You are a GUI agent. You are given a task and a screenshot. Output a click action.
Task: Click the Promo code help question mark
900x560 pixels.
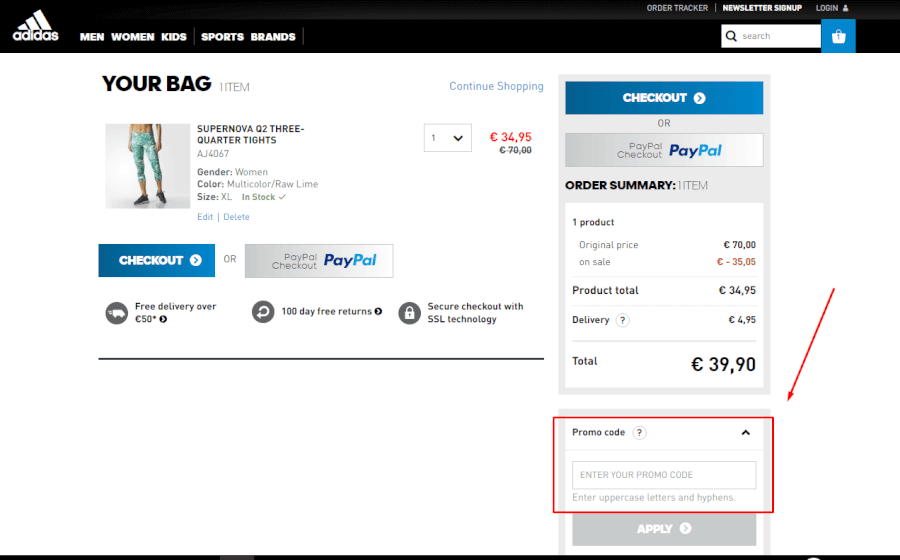pyautogui.click(x=639, y=433)
